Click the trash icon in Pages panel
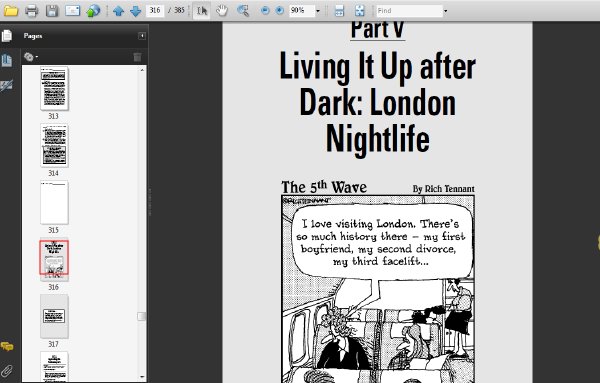600x383 pixels. click(137, 57)
